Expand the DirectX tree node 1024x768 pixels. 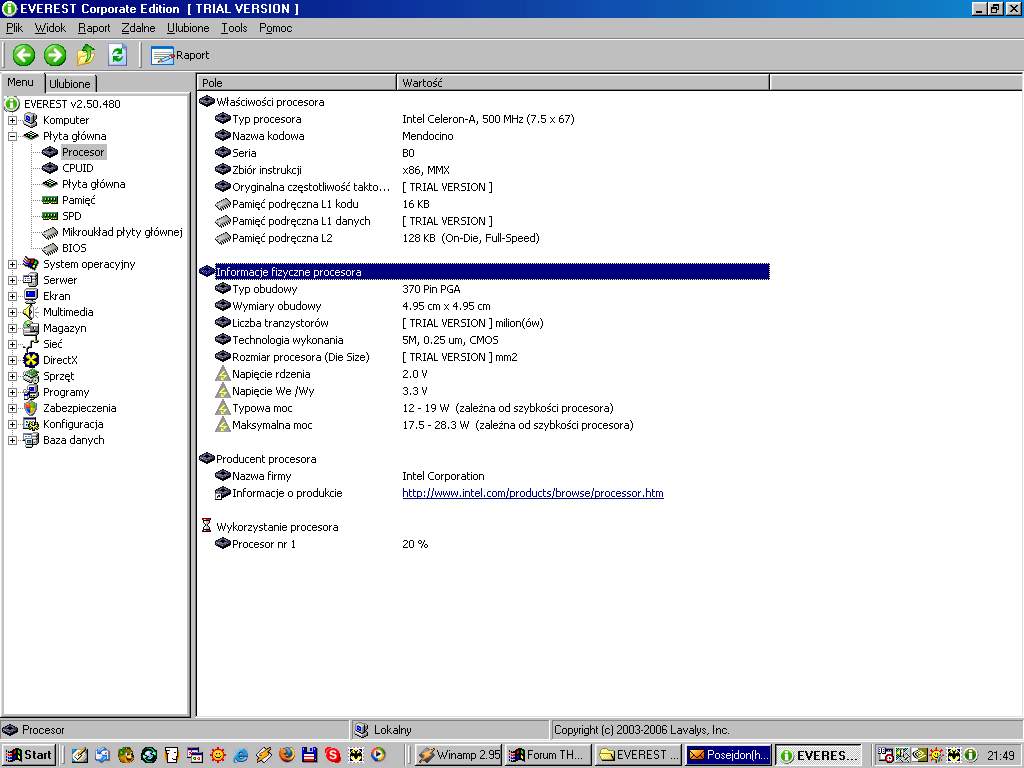click(x=12, y=360)
